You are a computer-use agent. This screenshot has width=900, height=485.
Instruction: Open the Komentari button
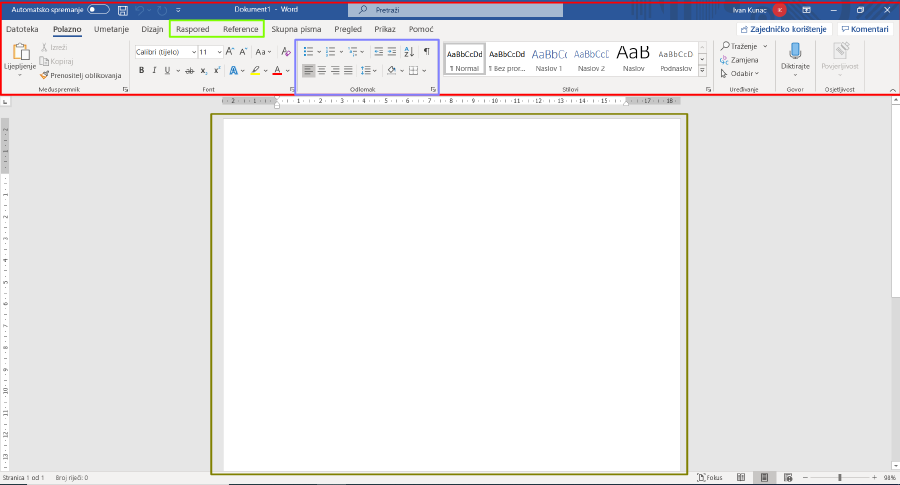click(x=864, y=29)
